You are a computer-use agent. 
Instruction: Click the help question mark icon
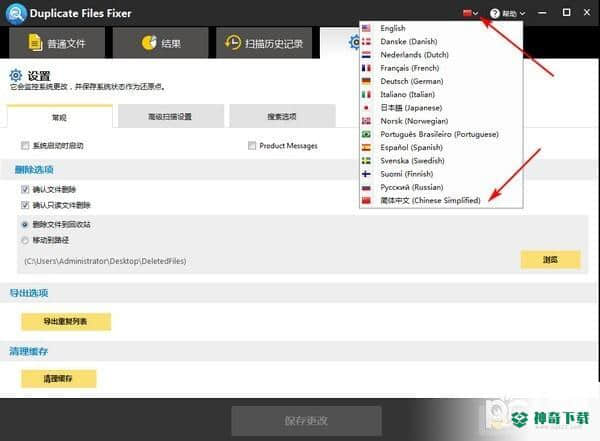click(x=495, y=13)
